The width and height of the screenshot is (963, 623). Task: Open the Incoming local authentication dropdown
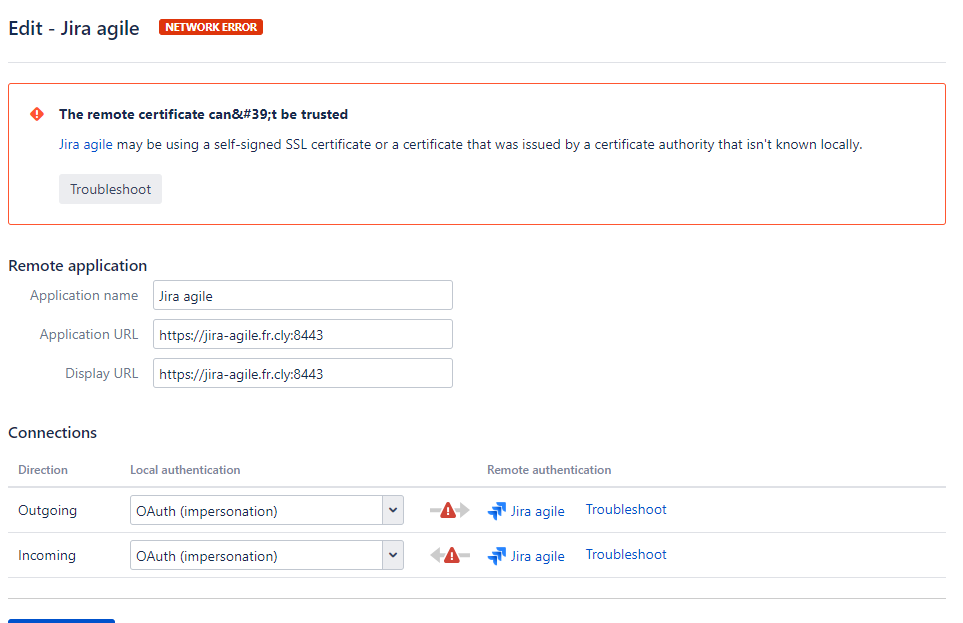click(x=266, y=555)
